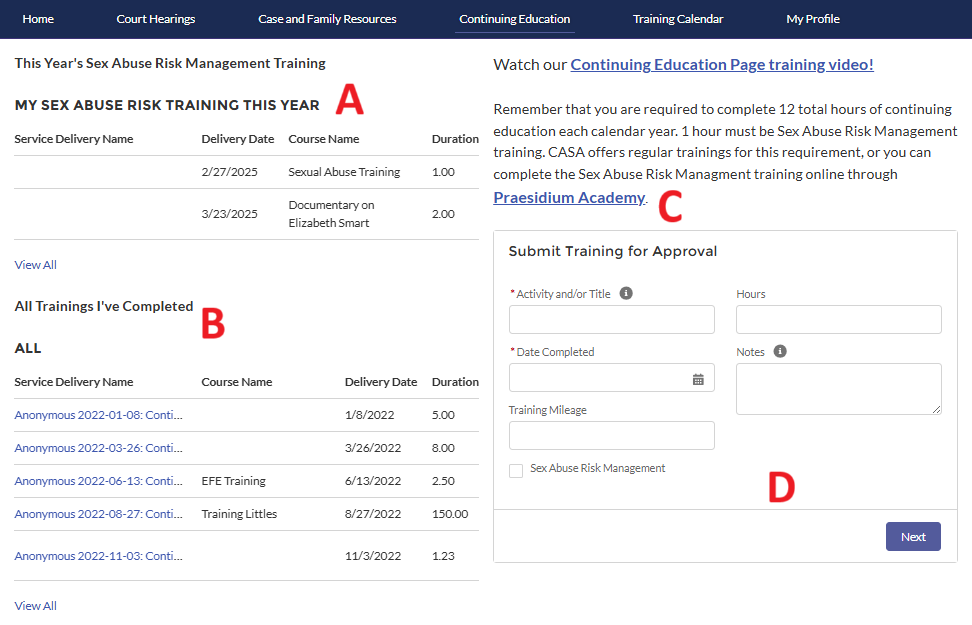Click info icon beside Notes label
This screenshot has height=625, width=972.
780,352
